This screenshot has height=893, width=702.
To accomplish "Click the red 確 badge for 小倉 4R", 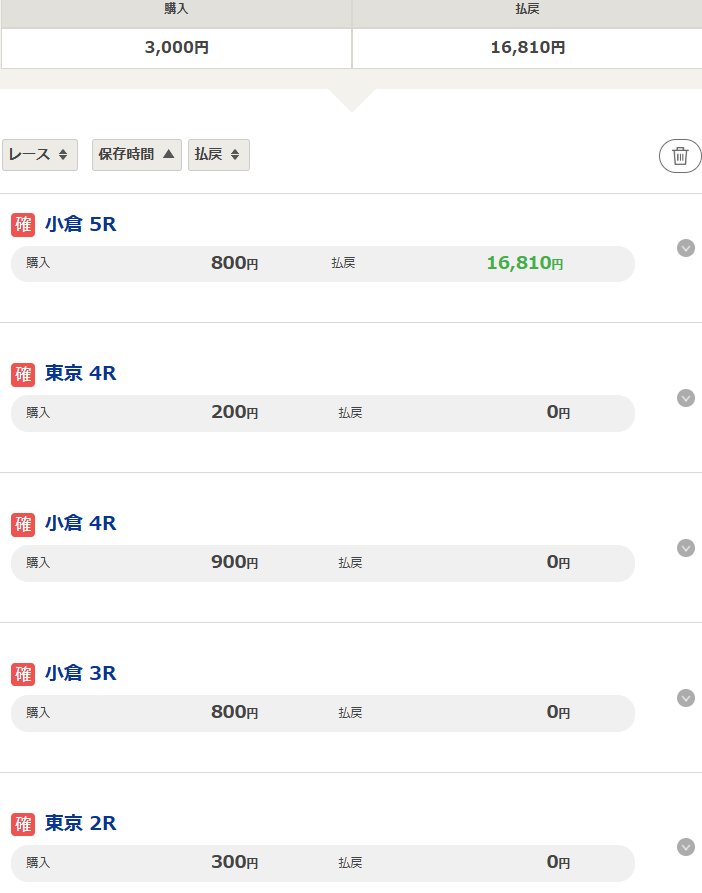I will tap(23, 524).
